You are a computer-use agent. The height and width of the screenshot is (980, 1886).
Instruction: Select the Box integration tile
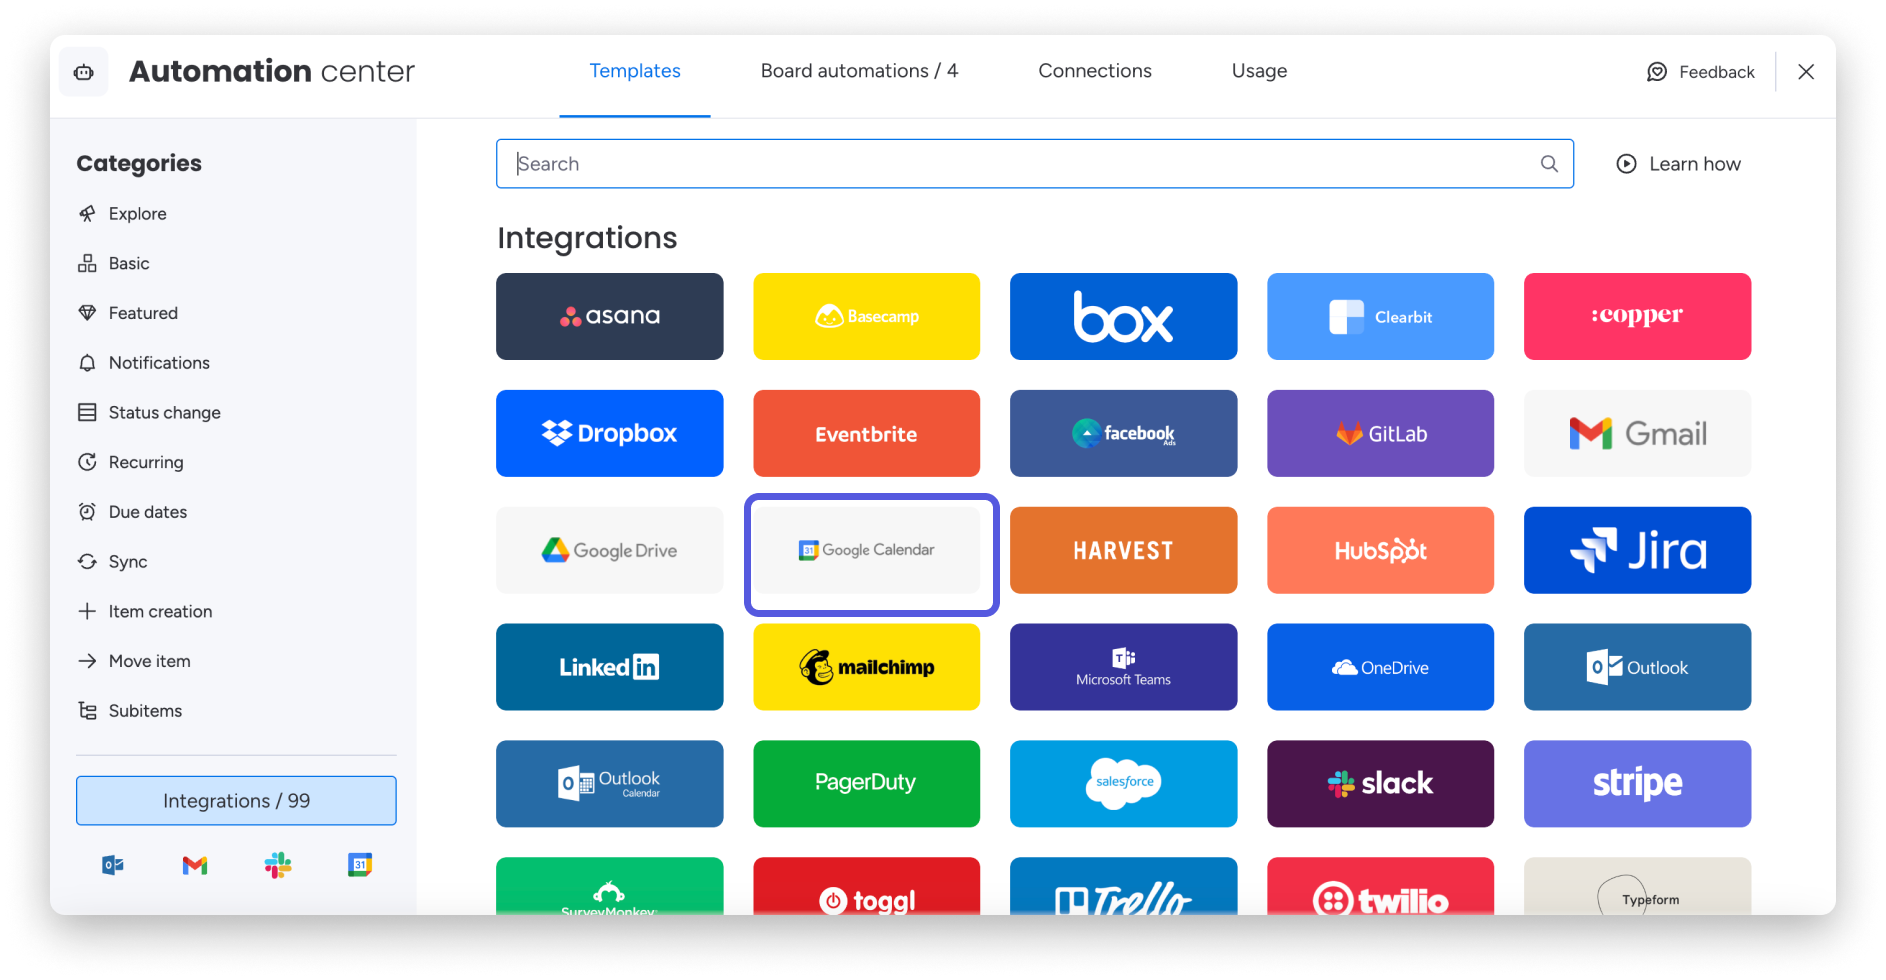1123,316
